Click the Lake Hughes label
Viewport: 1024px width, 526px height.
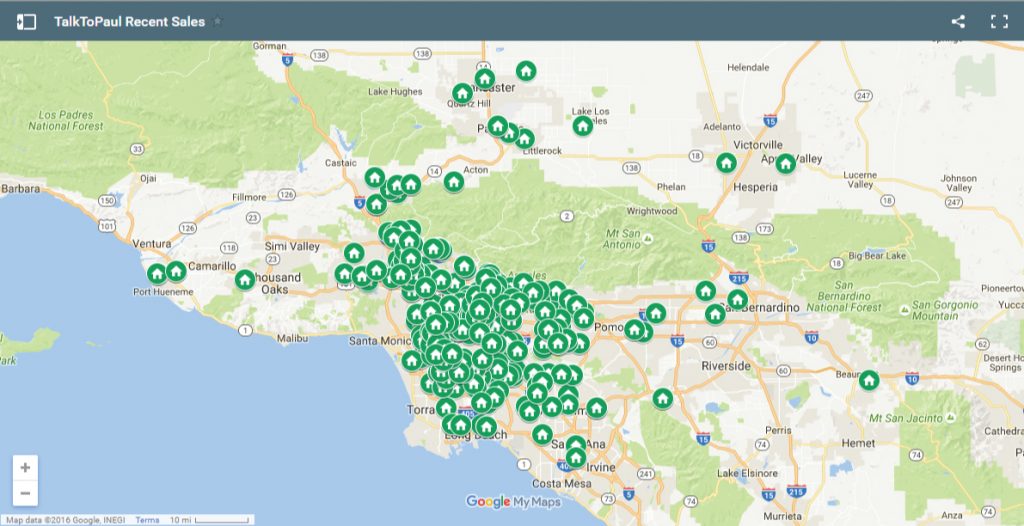click(395, 91)
